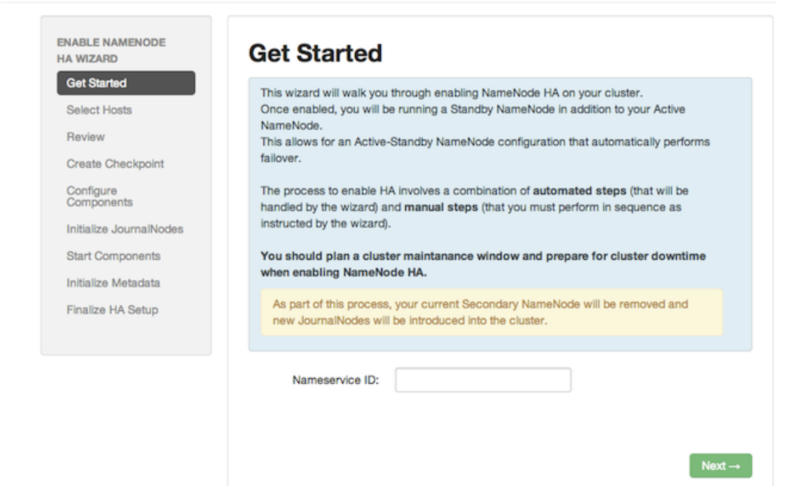Open the Finalize HA Setup step

(x=112, y=310)
